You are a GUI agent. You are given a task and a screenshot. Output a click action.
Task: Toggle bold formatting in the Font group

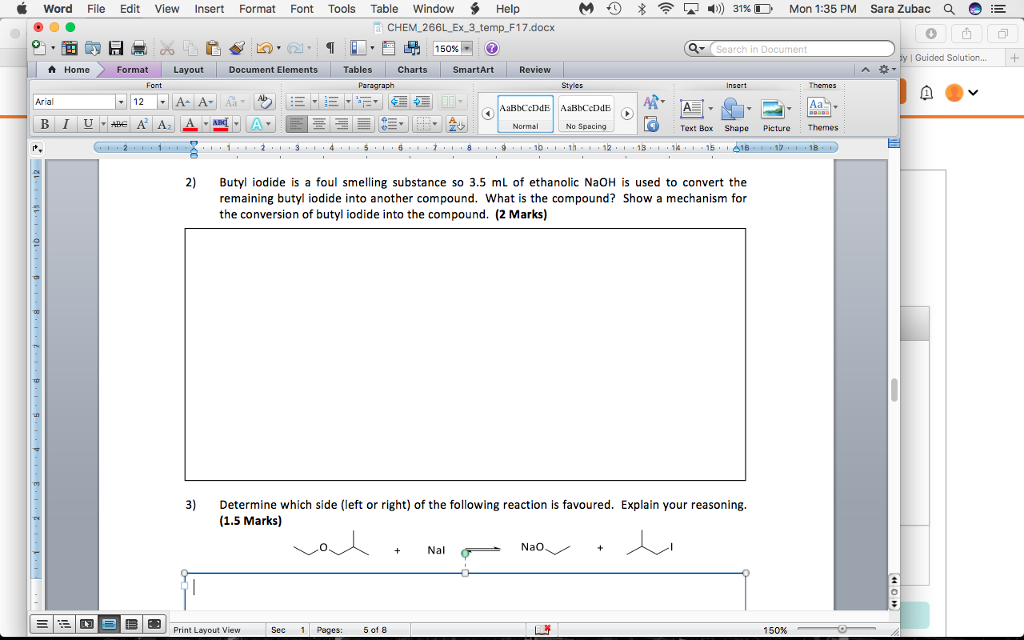[x=45, y=124]
